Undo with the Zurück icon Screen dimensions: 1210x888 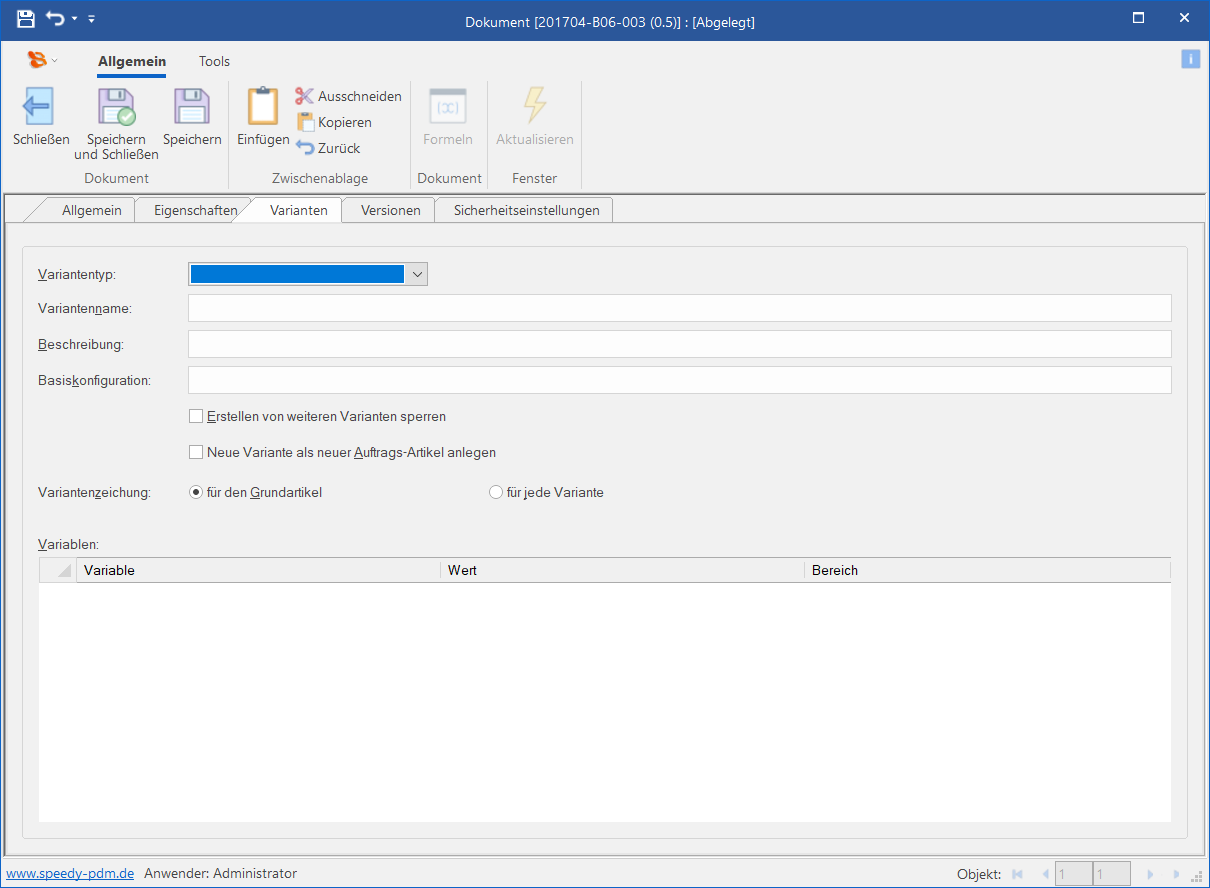305,148
